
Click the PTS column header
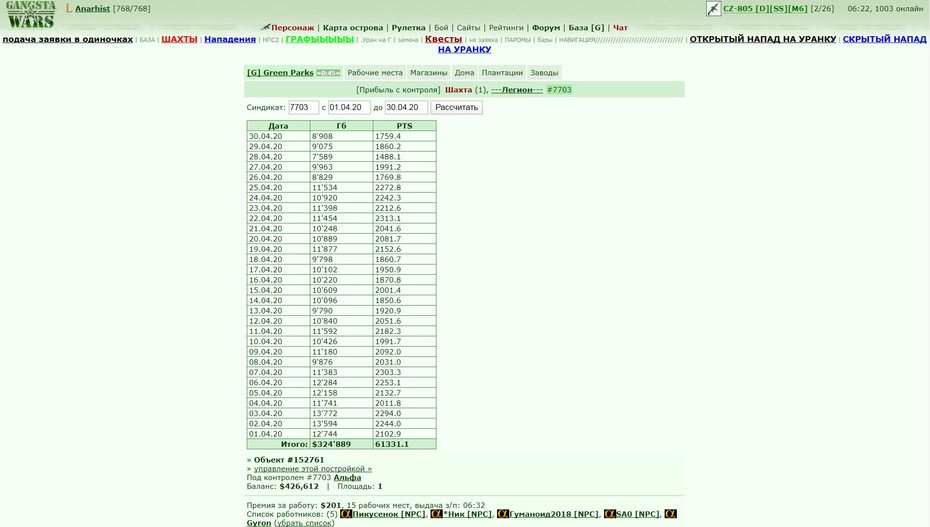(405, 126)
